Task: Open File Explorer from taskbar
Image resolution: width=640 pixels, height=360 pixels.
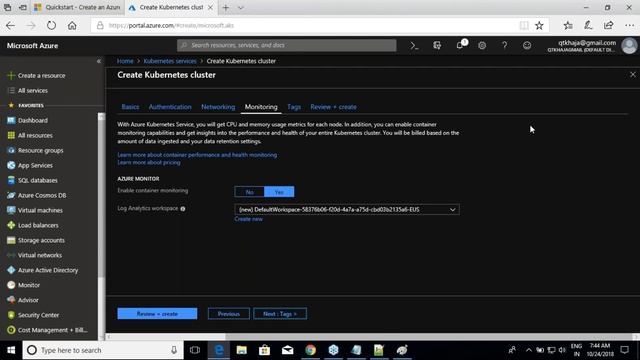Action: click(242, 350)
